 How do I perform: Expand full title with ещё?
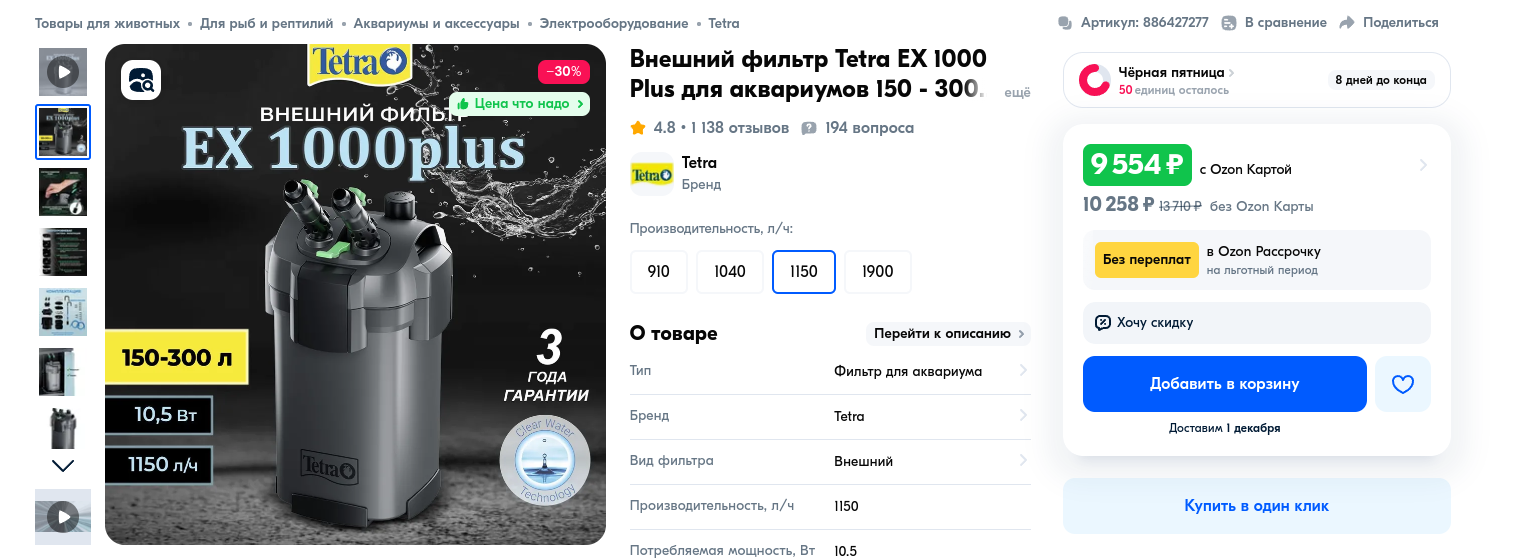pos(1017,93)
